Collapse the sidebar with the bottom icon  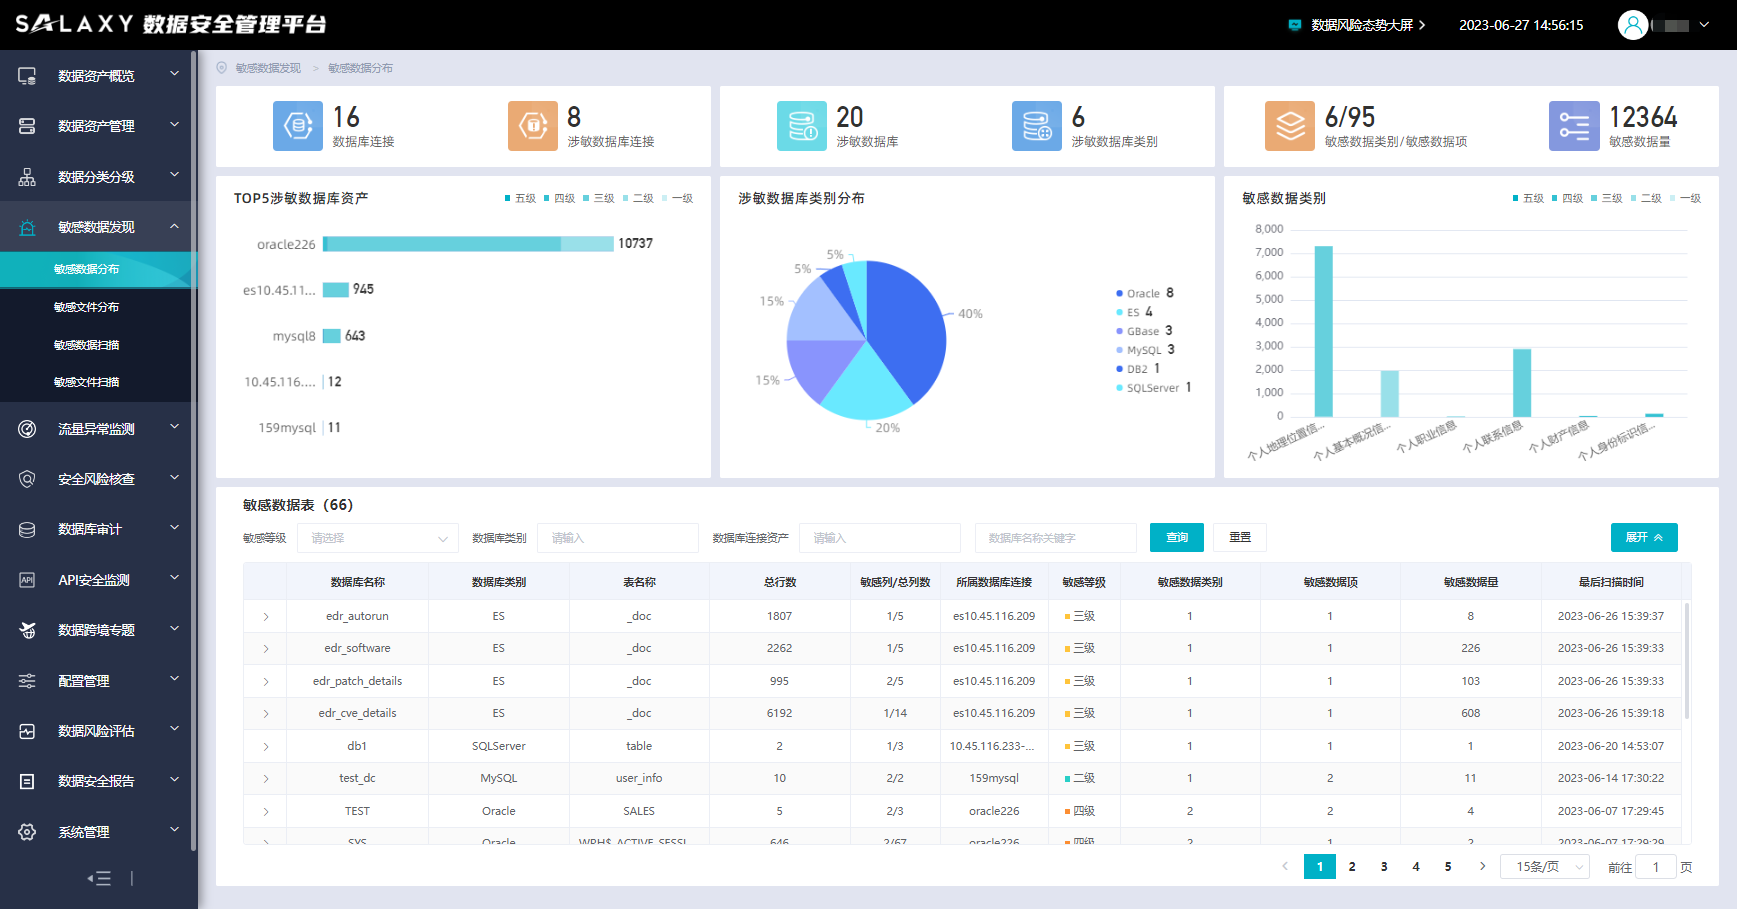point(99,878)
